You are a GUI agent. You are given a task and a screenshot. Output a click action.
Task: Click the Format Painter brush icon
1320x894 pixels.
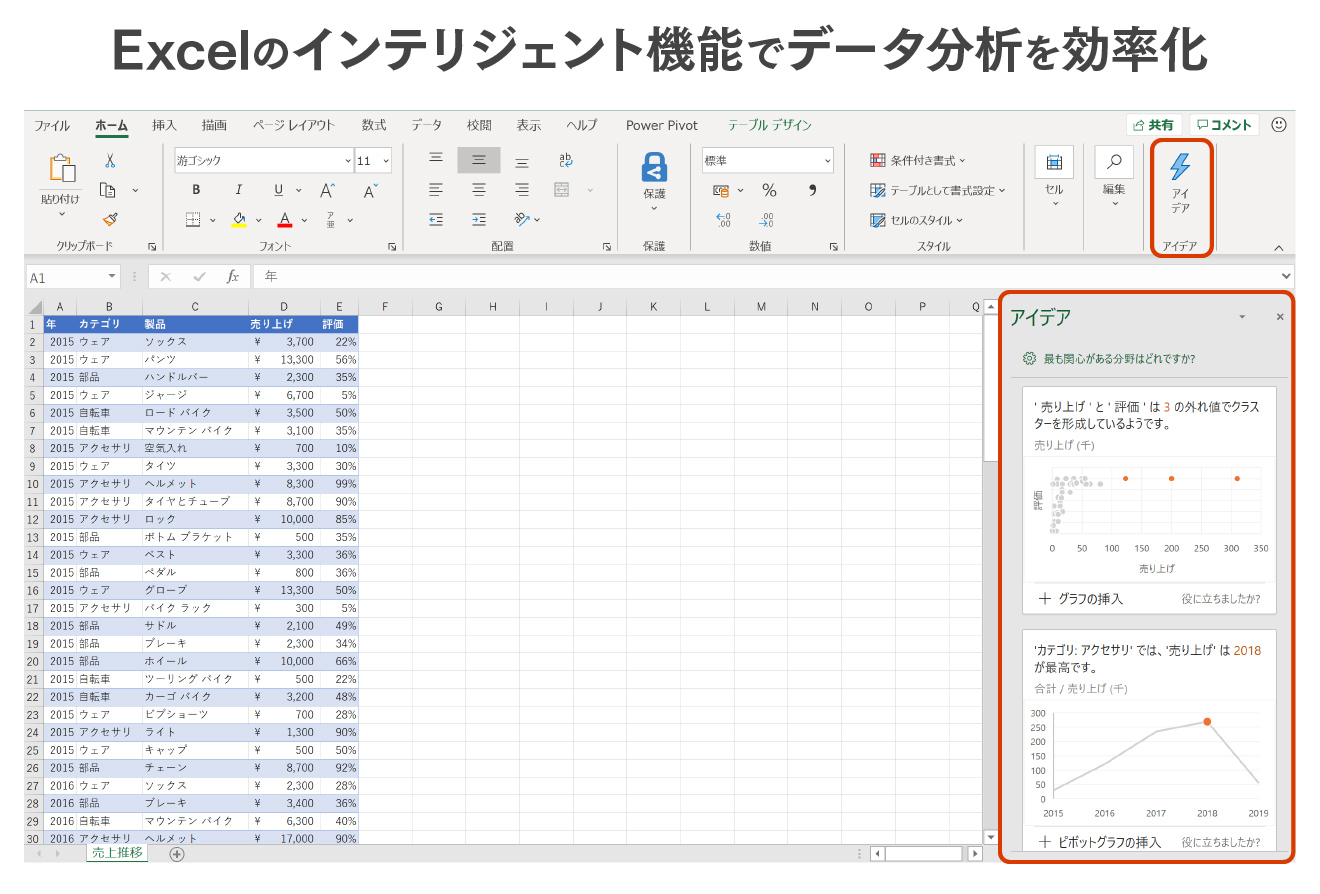pyautogui.click(x=110, y=219)
